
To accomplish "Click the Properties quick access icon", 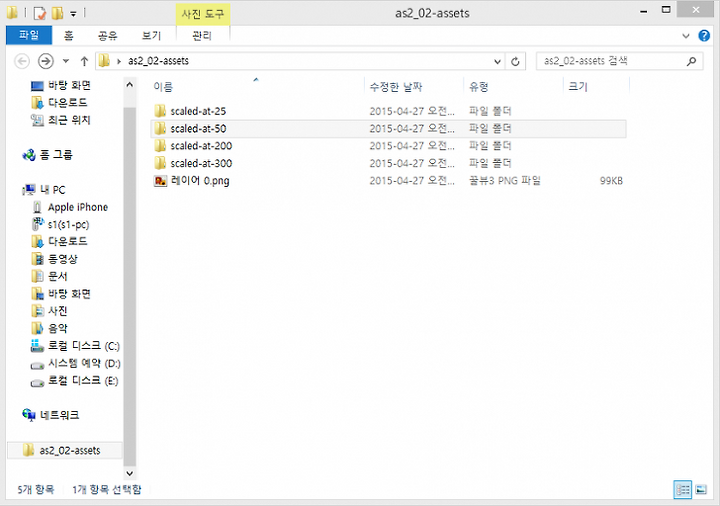I will pos(40,13).
